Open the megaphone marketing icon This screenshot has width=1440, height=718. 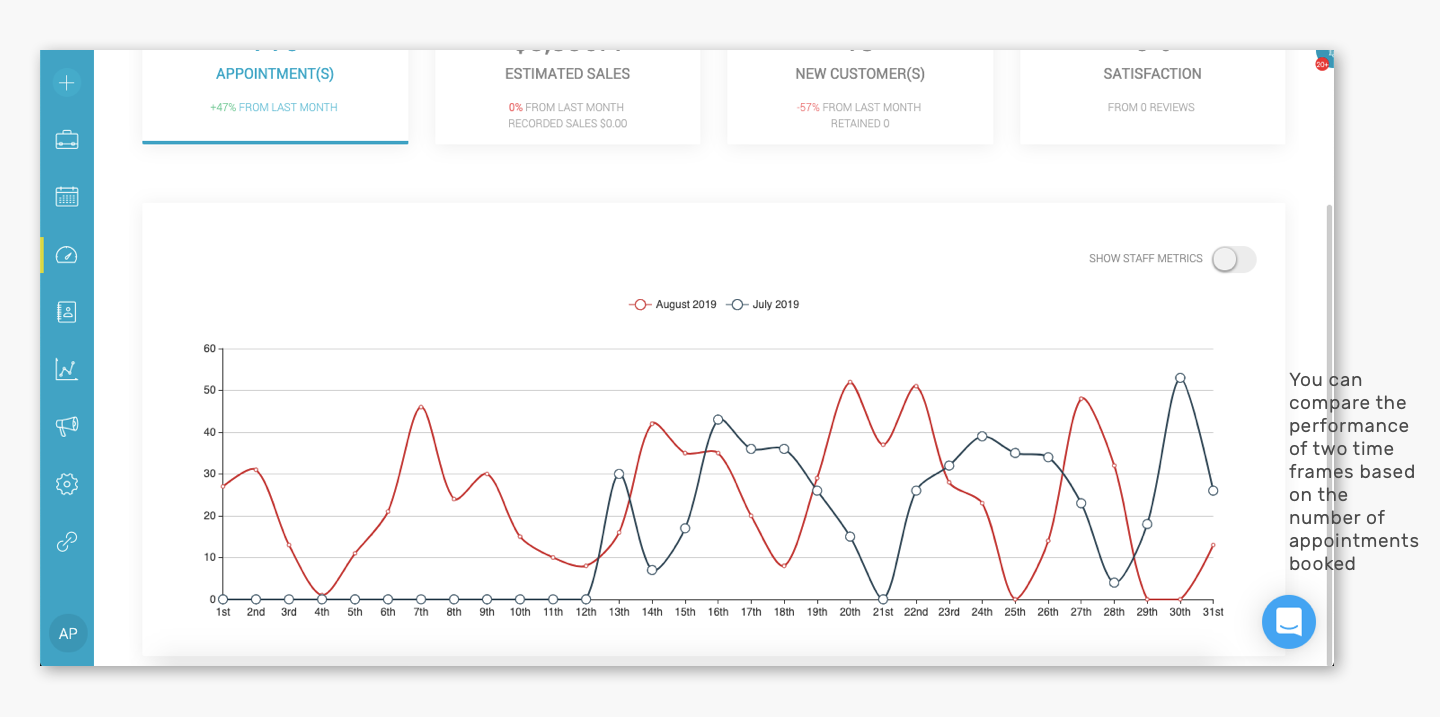67,426
